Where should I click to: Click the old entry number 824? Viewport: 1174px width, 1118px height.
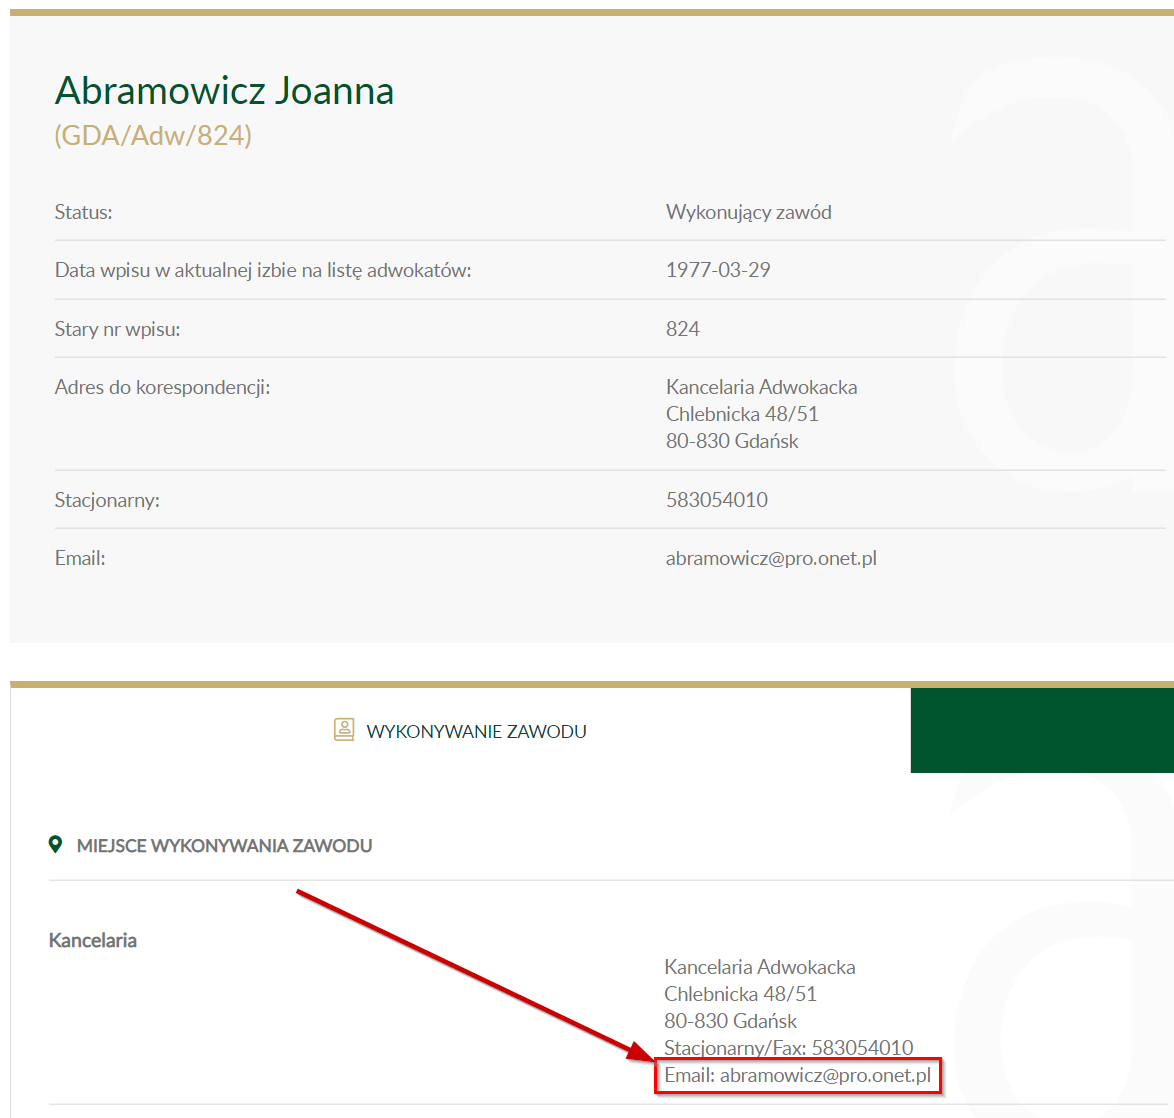point(683,329)
